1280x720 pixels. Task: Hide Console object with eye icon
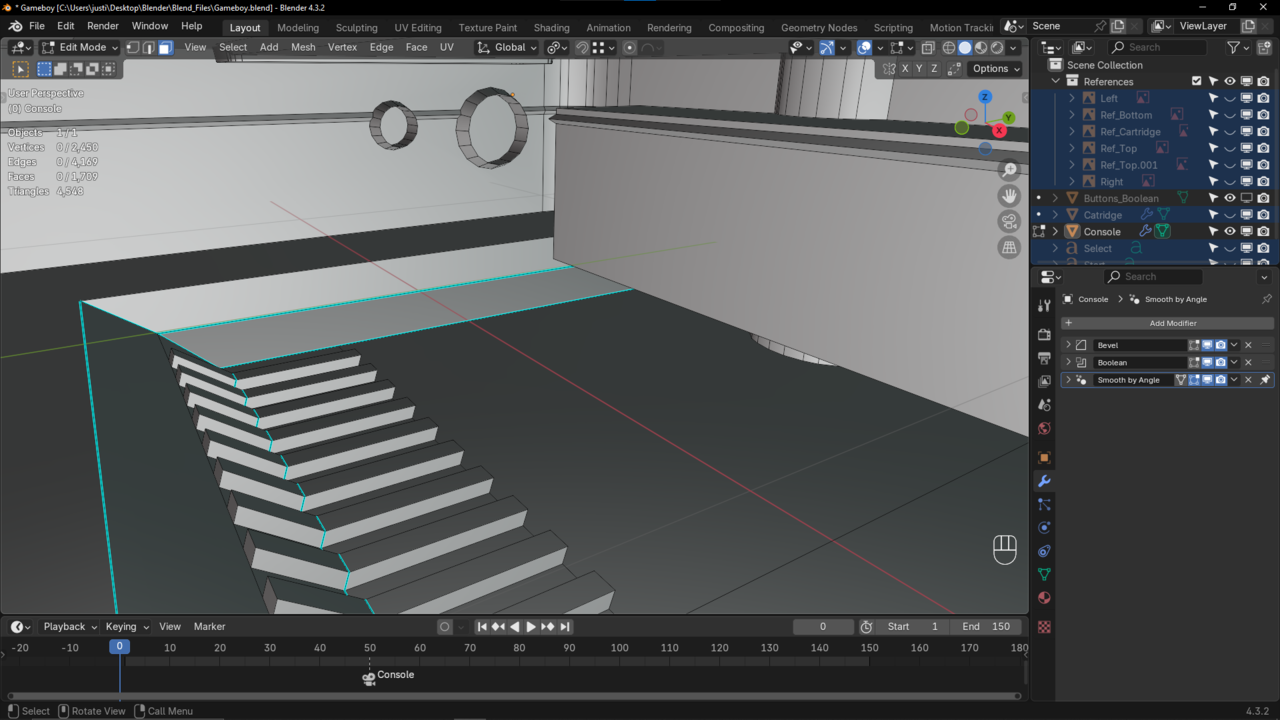(x=1230, y=232)
